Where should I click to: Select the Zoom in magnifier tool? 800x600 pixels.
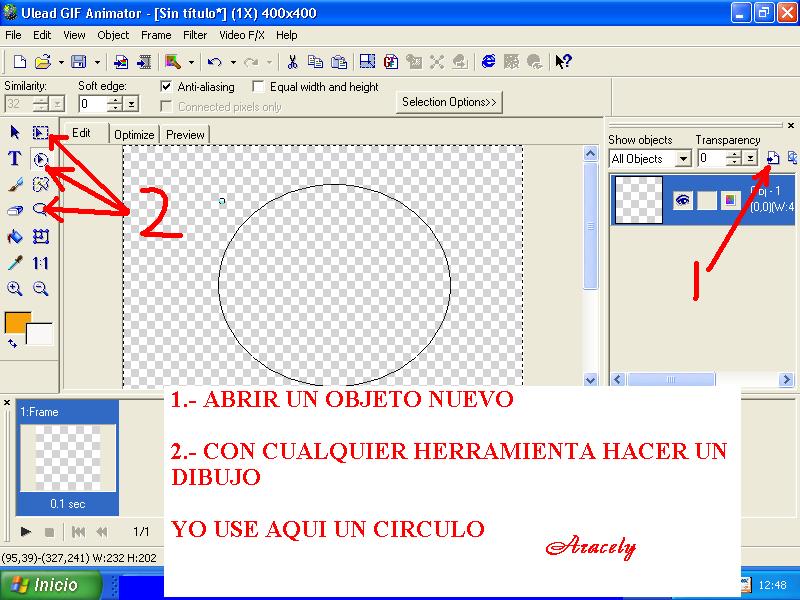click(15, 289)
